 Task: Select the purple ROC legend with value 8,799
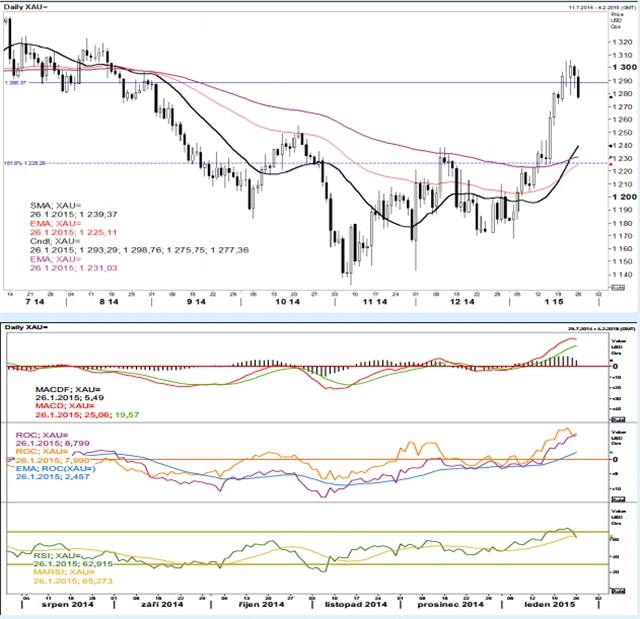(x=44, y=435)
